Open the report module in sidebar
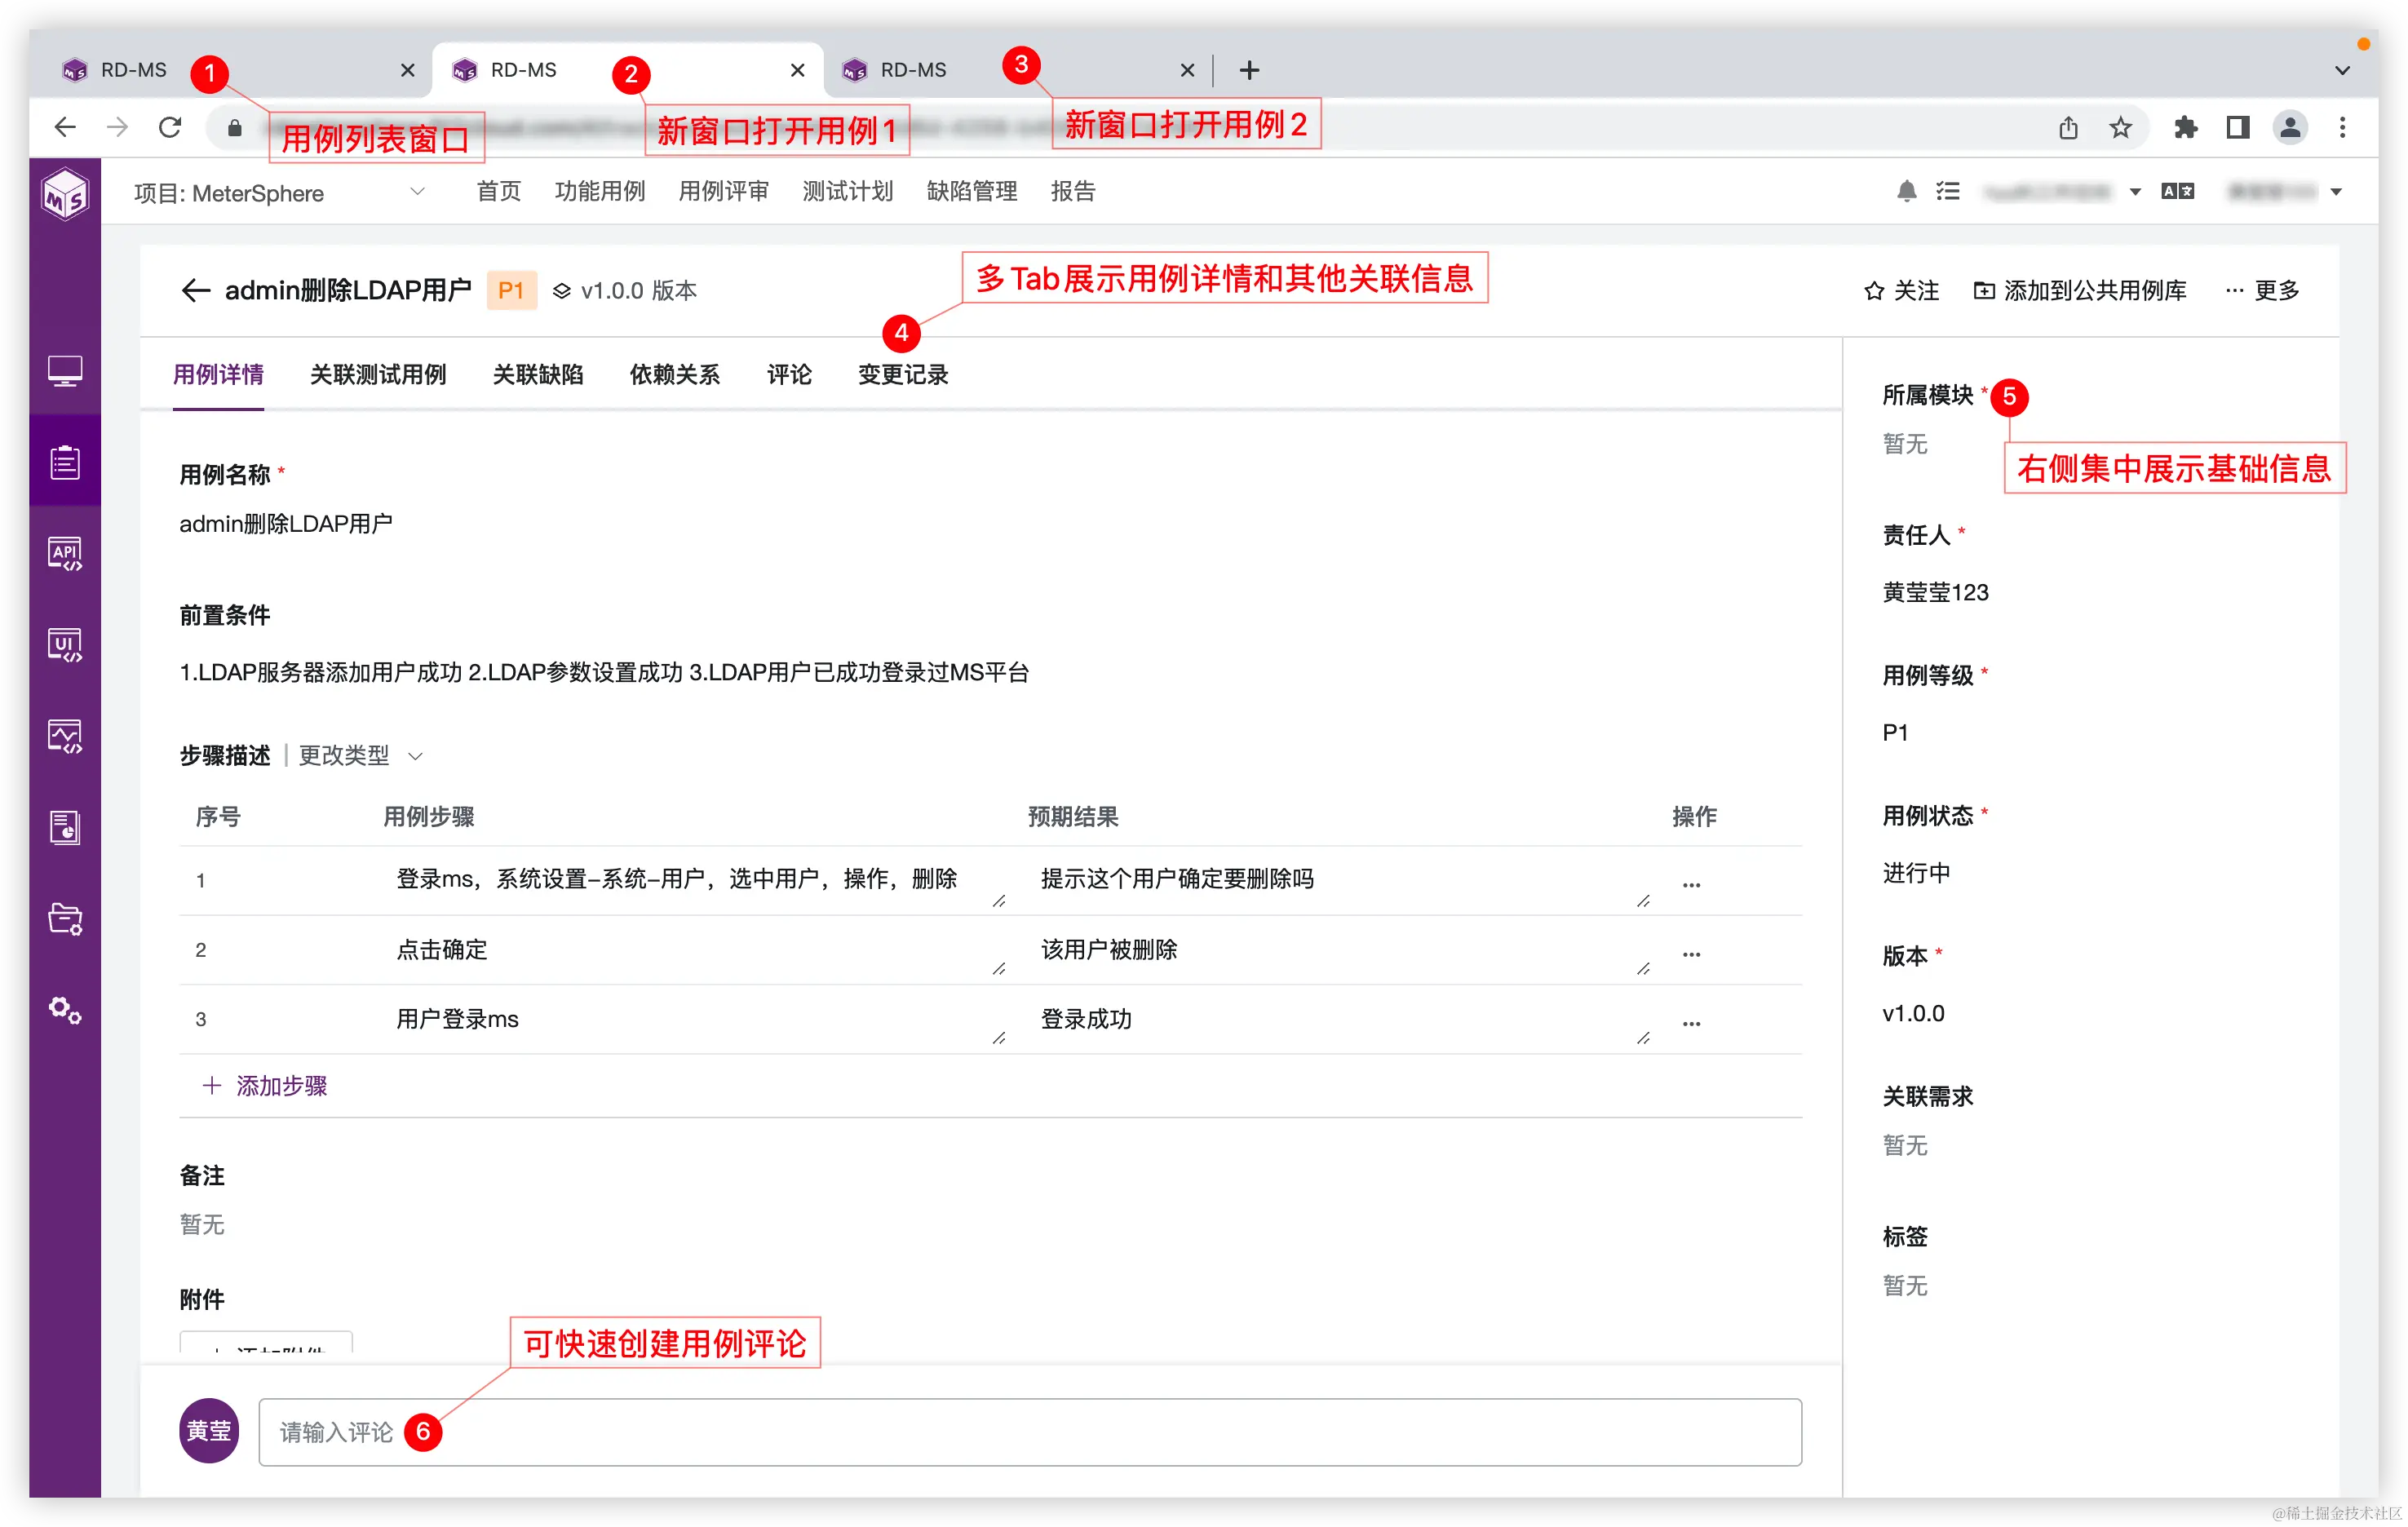This screenshot has width=2408, height=1527. pos(64,827)
